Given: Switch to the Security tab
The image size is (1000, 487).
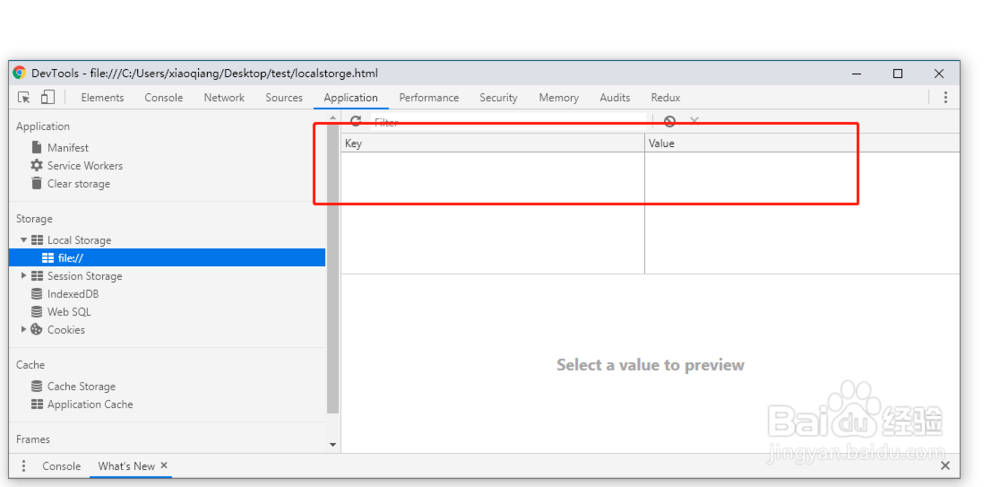Looking at the screenshot, I should 499,98.
